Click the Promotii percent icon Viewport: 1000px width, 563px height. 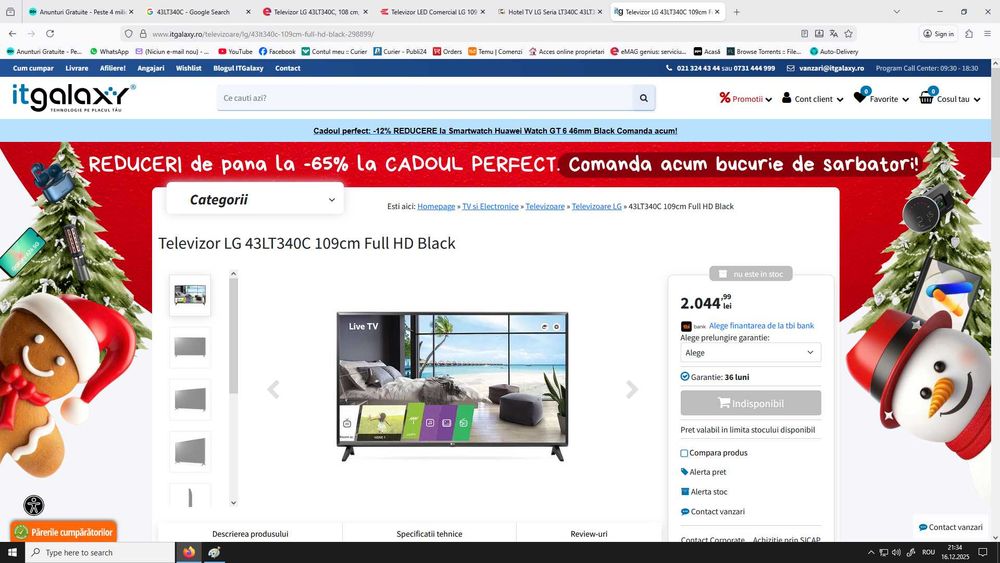point(724,98)
